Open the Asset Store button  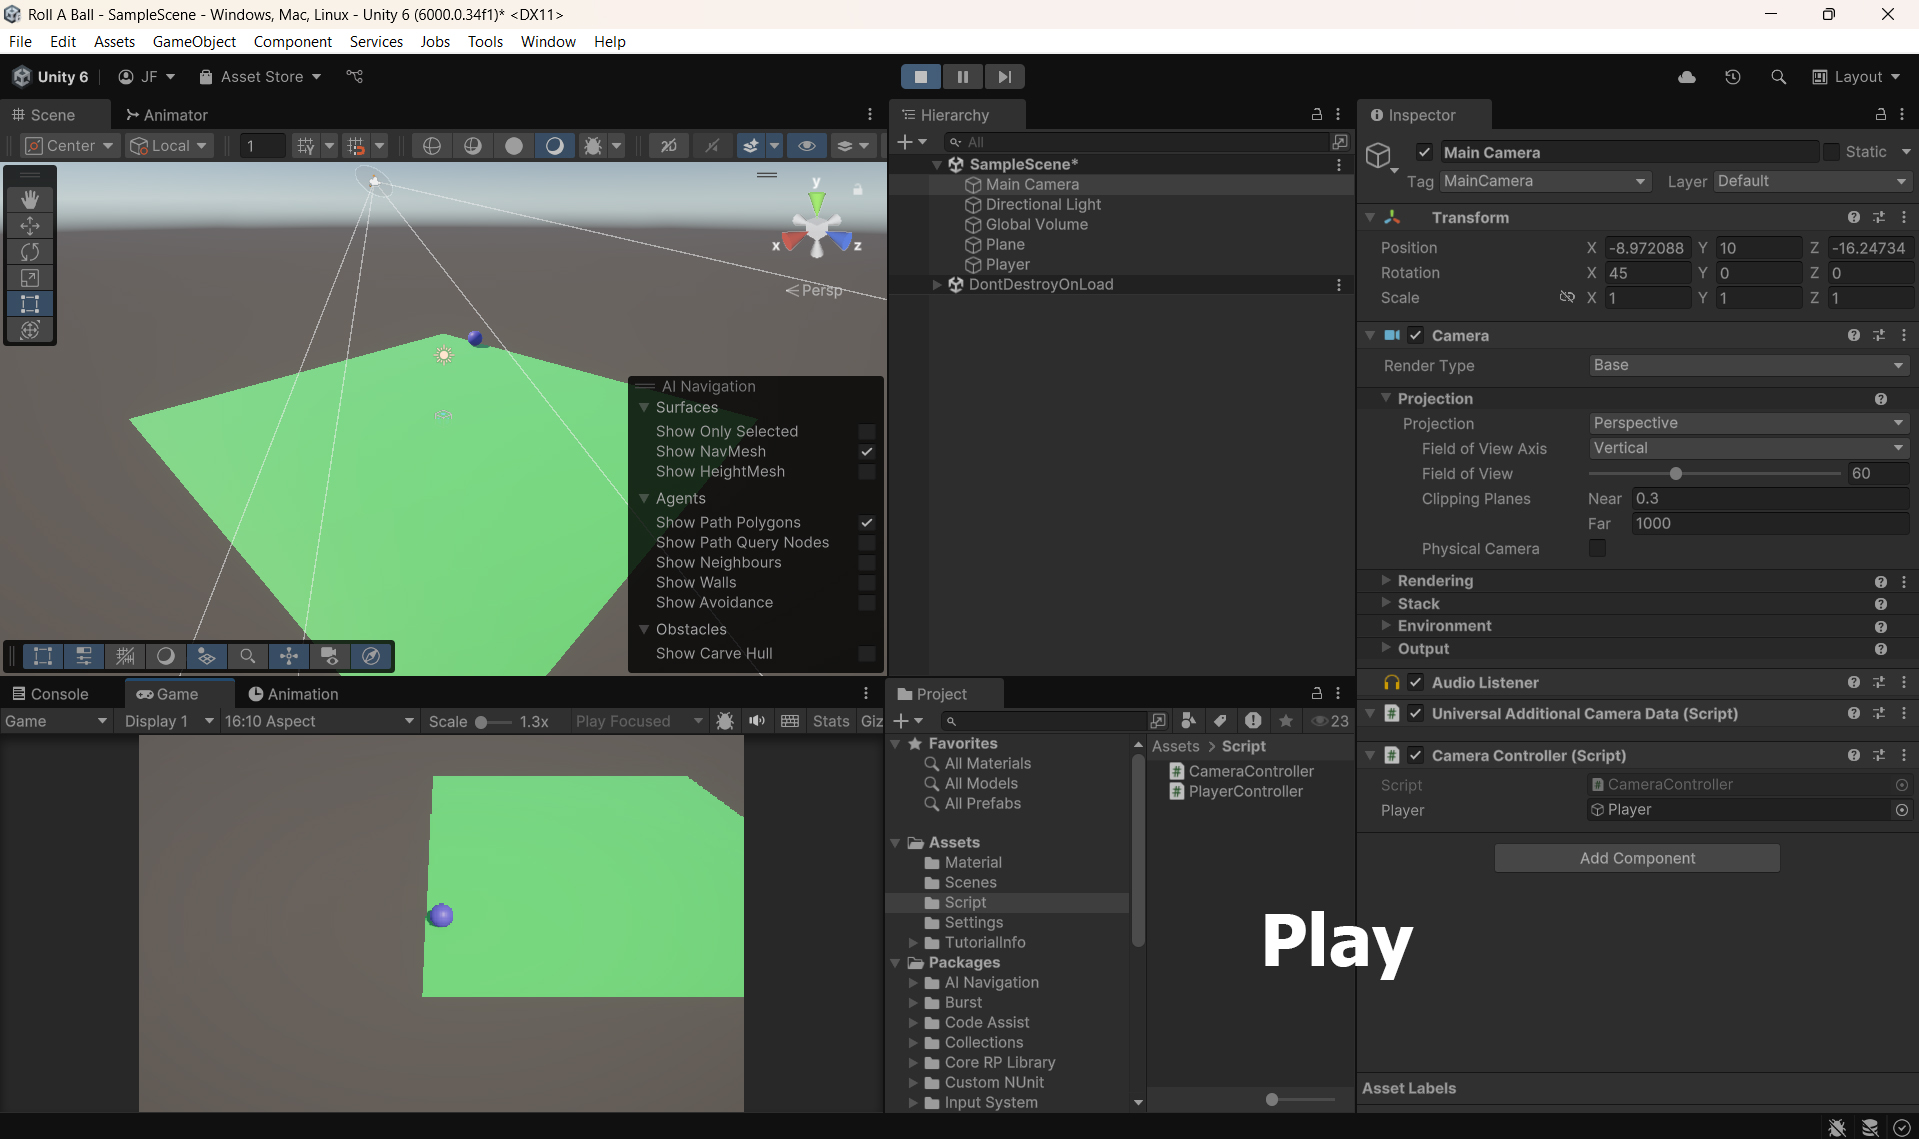tap(260, 77)
